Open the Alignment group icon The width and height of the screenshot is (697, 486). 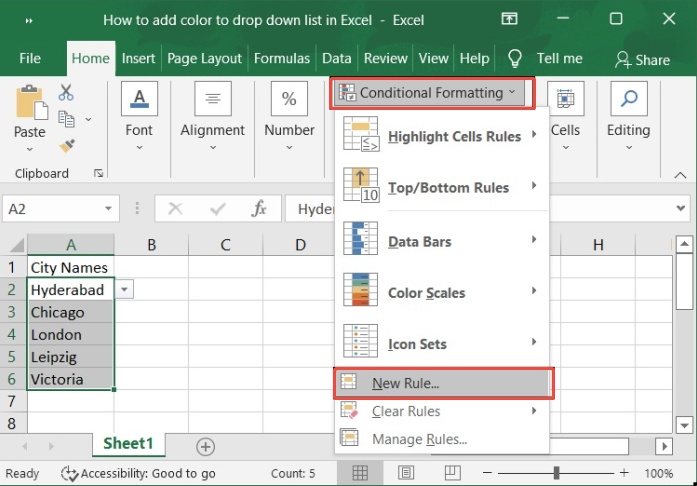click(213, 98)
